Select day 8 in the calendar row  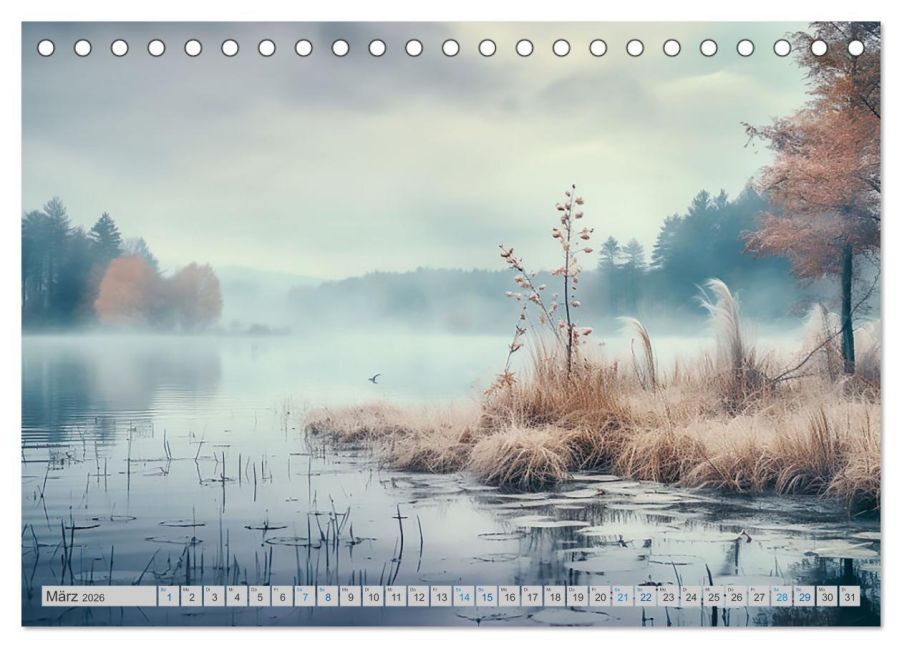pyautogui.click(x=327, y=596)
